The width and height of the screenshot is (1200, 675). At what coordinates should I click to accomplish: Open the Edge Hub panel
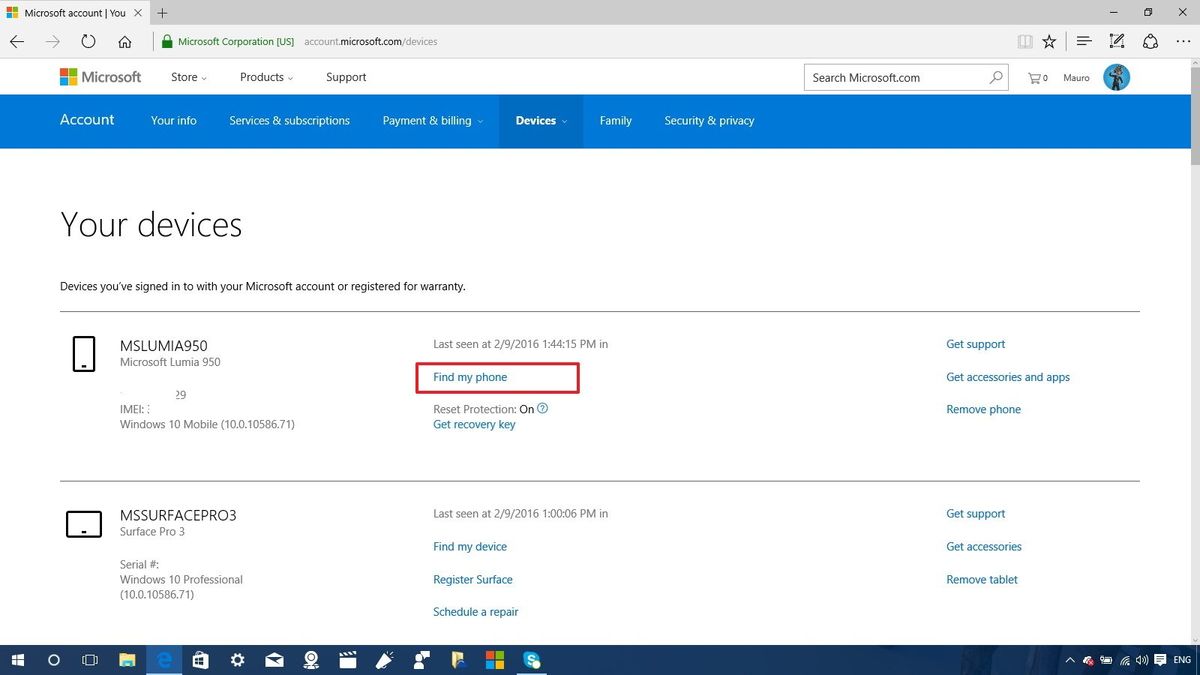point(1084,41)
